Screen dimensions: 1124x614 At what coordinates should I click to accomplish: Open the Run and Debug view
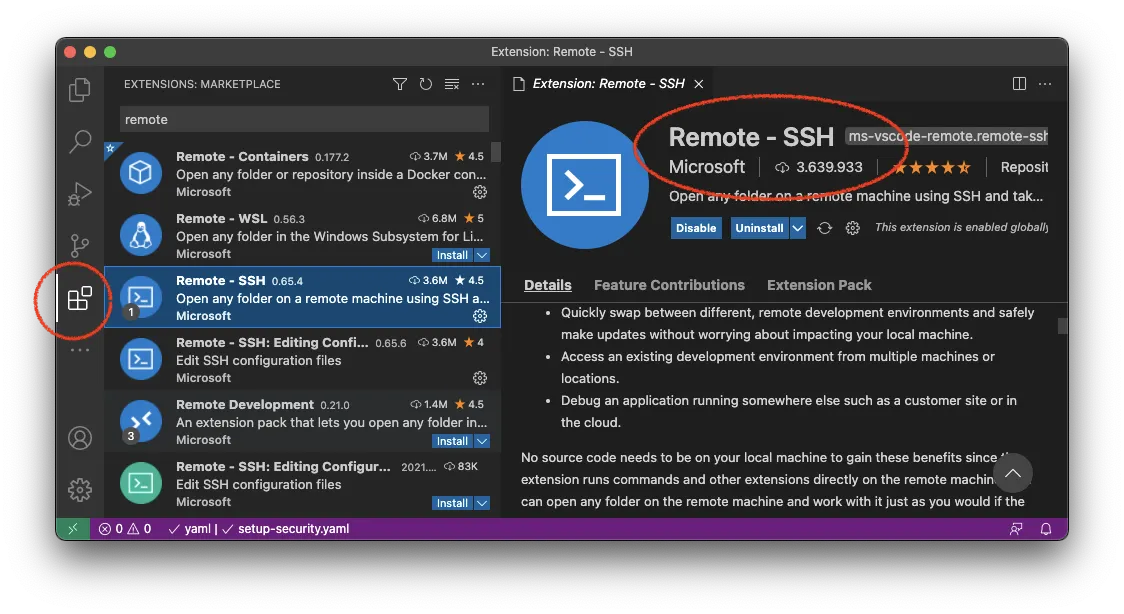coord(80,193)
